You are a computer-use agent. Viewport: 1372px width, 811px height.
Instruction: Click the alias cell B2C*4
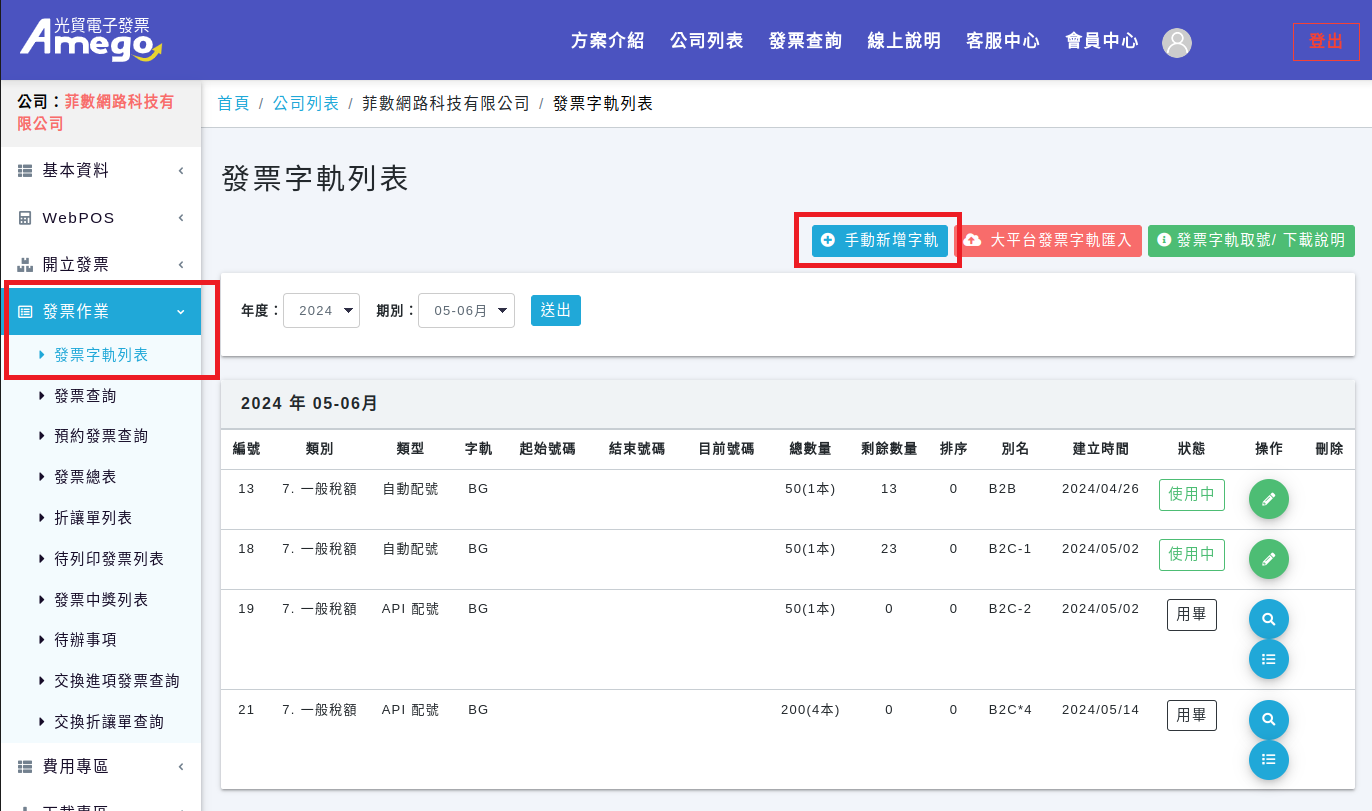click(x=1010, y=710)
